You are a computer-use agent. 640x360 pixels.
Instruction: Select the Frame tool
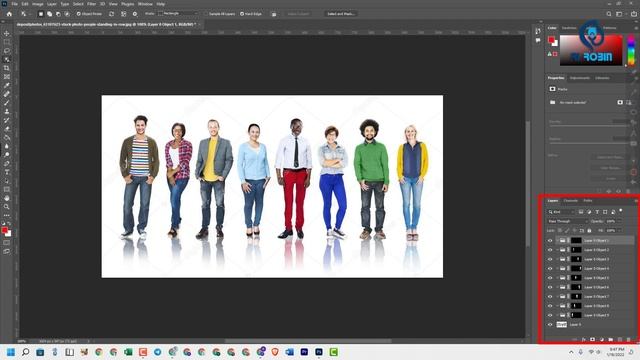[7, 77]
